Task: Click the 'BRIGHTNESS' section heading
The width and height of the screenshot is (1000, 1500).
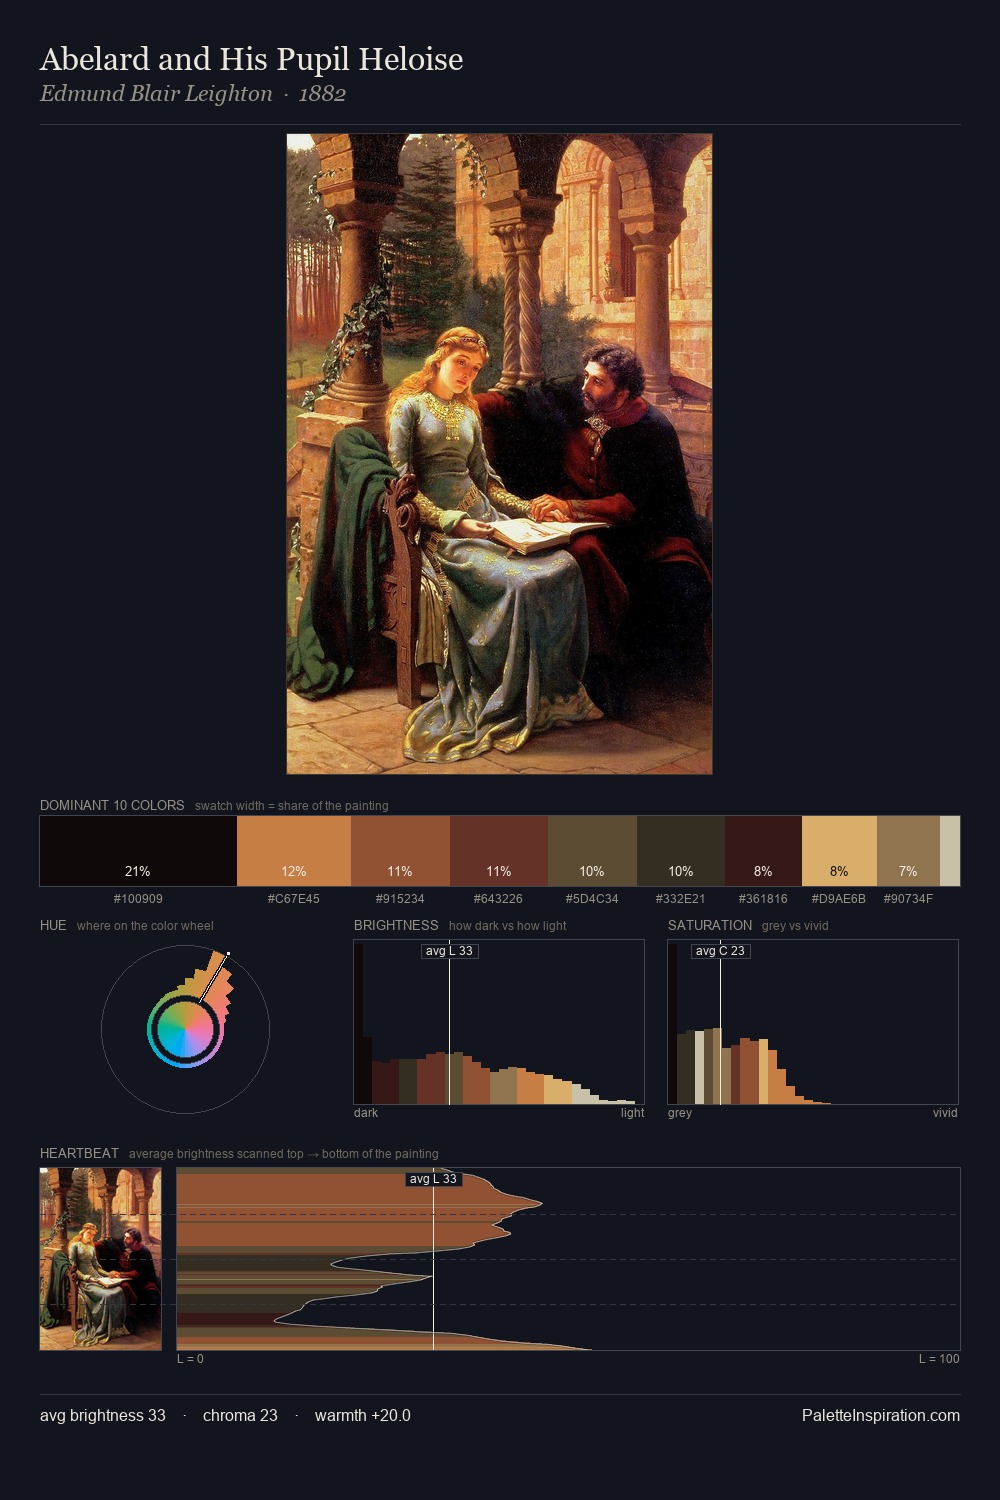Action: [x=396, y=925]
